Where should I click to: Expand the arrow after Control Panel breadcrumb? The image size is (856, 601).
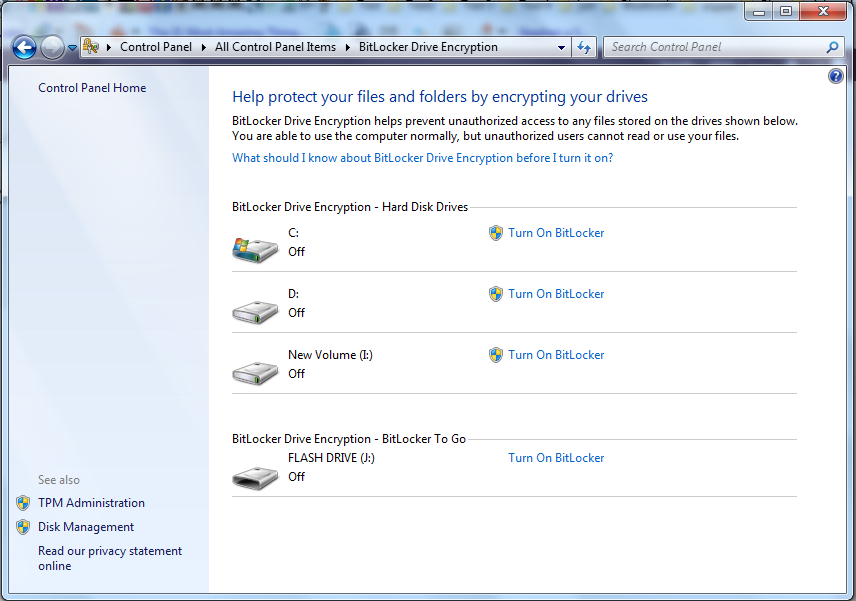pos(204,47)
